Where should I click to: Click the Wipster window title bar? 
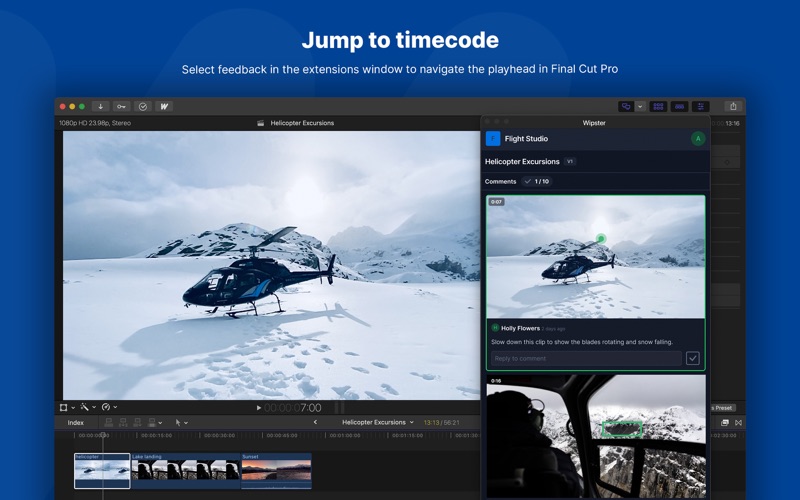tap(594, 122)
